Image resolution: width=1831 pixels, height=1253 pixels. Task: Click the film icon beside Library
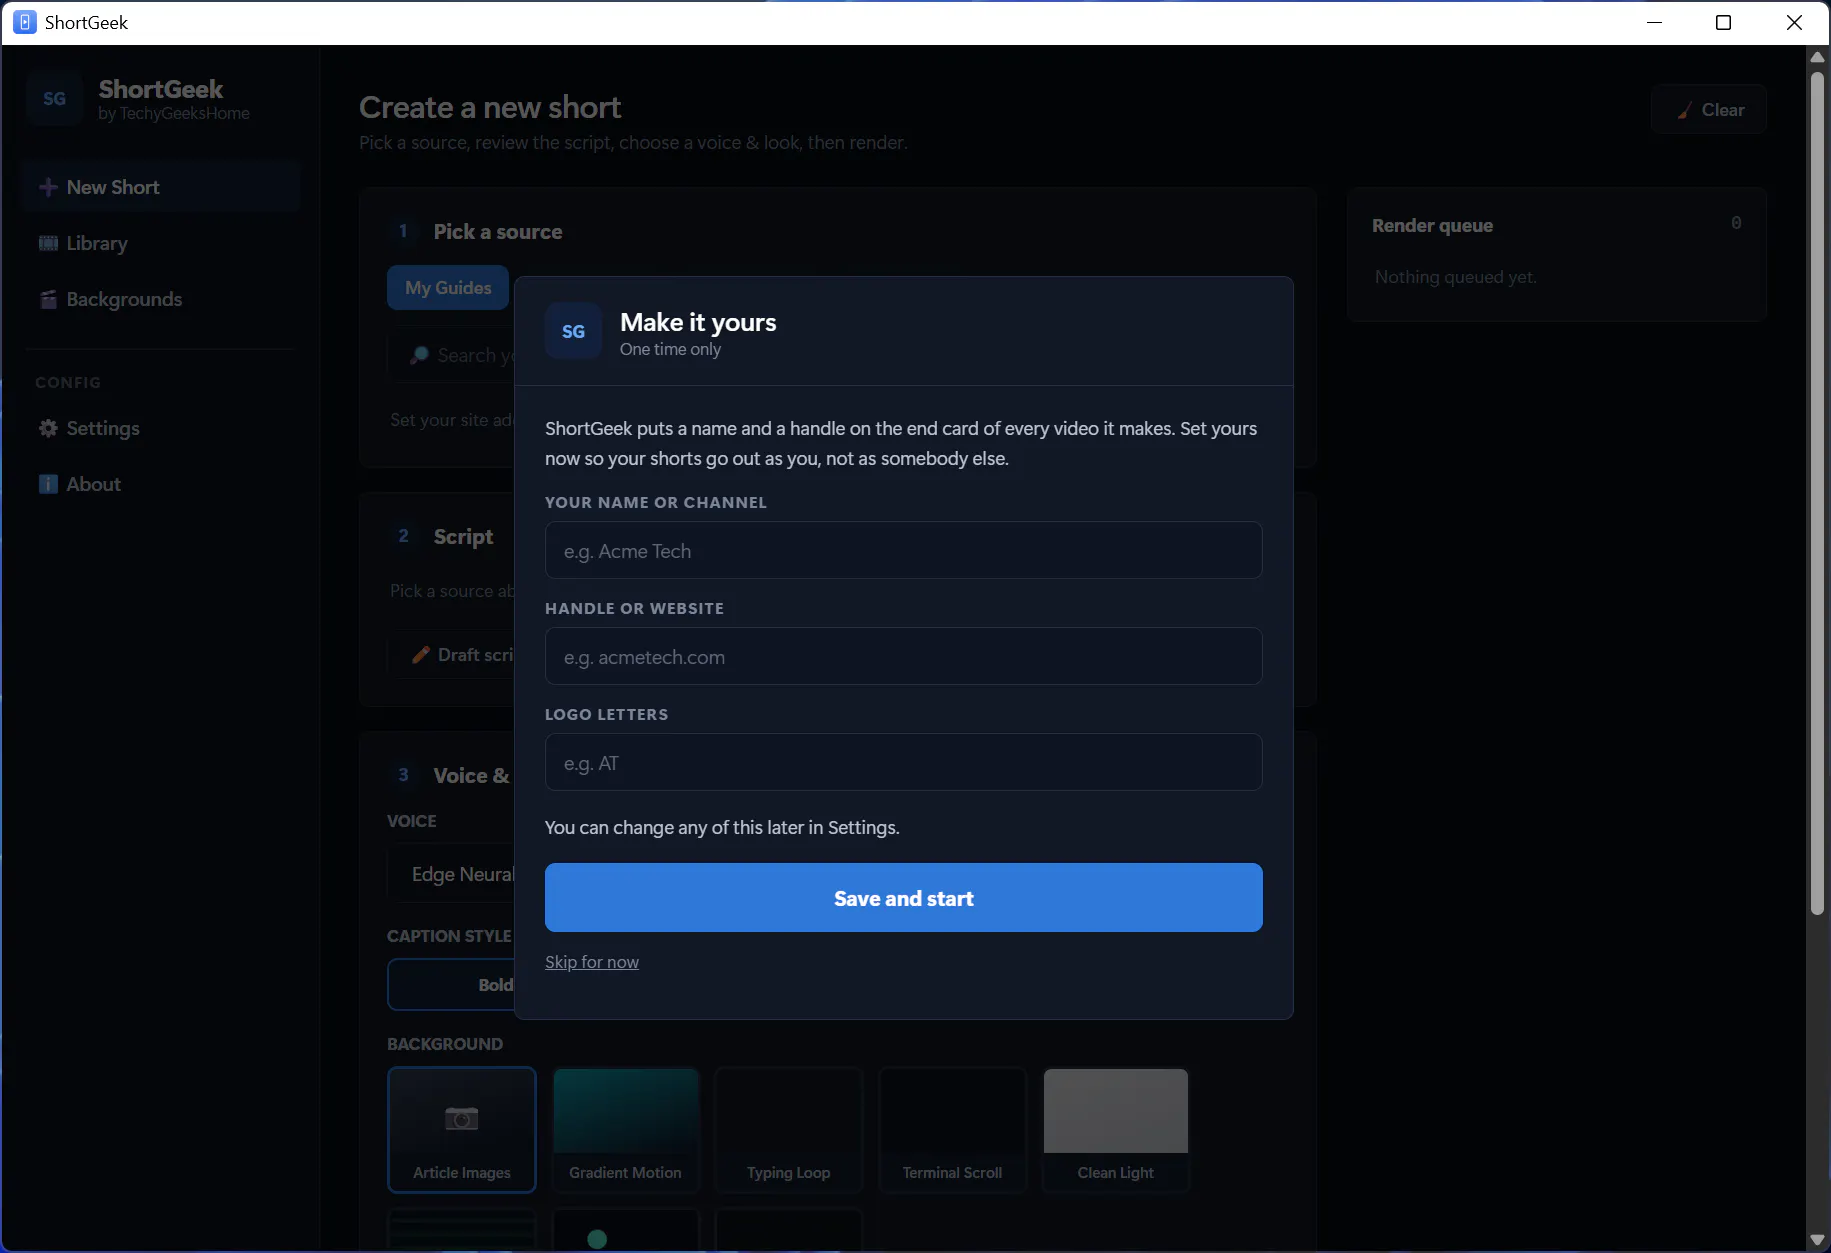point(48,243)
